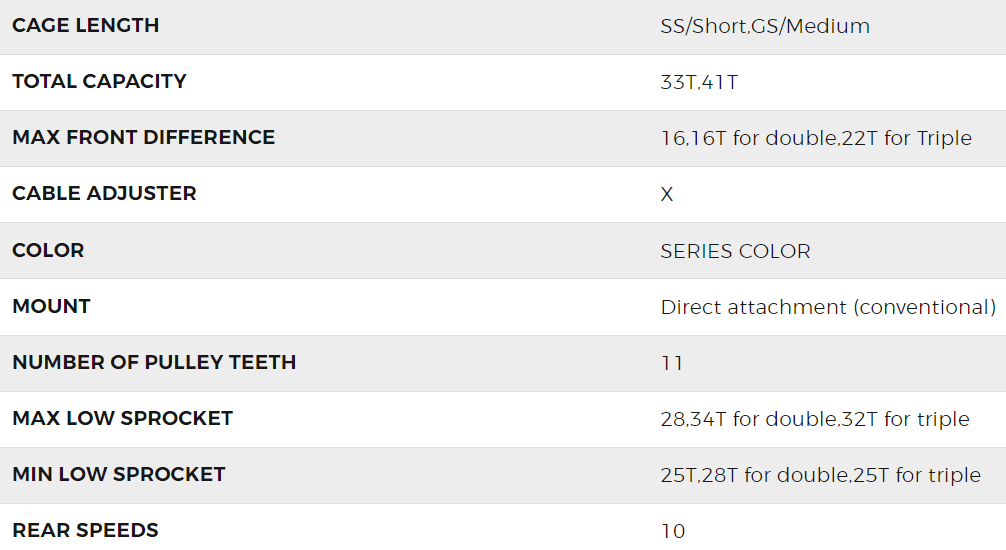Click the 16,16T for double,22T value

[816, 139]
